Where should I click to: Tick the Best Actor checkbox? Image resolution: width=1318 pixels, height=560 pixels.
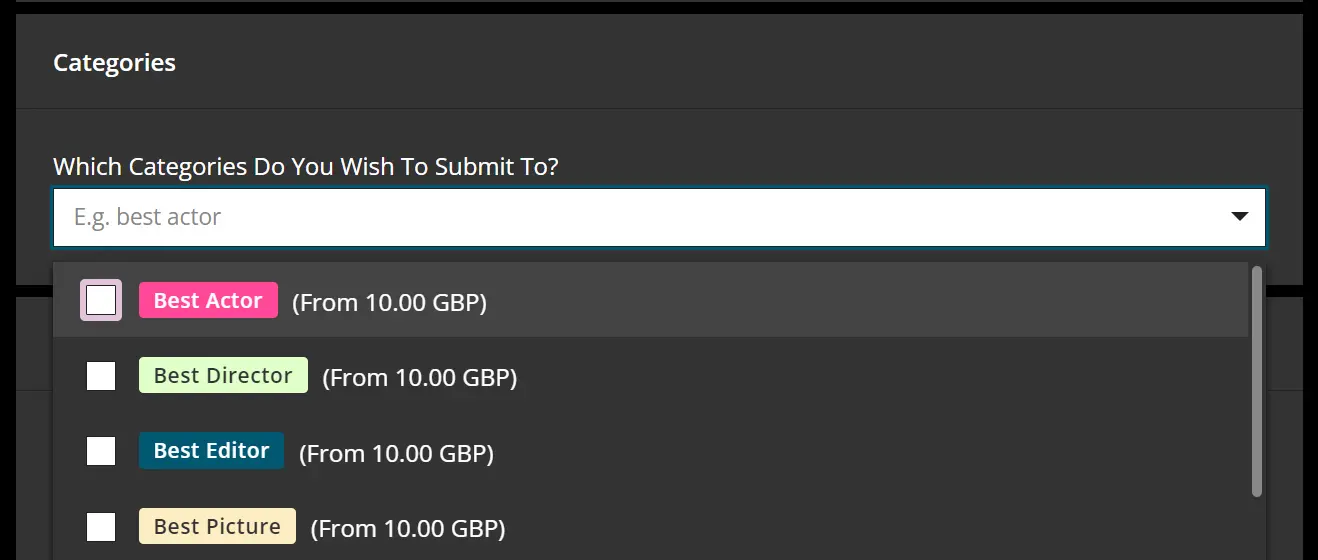[101, 300]
